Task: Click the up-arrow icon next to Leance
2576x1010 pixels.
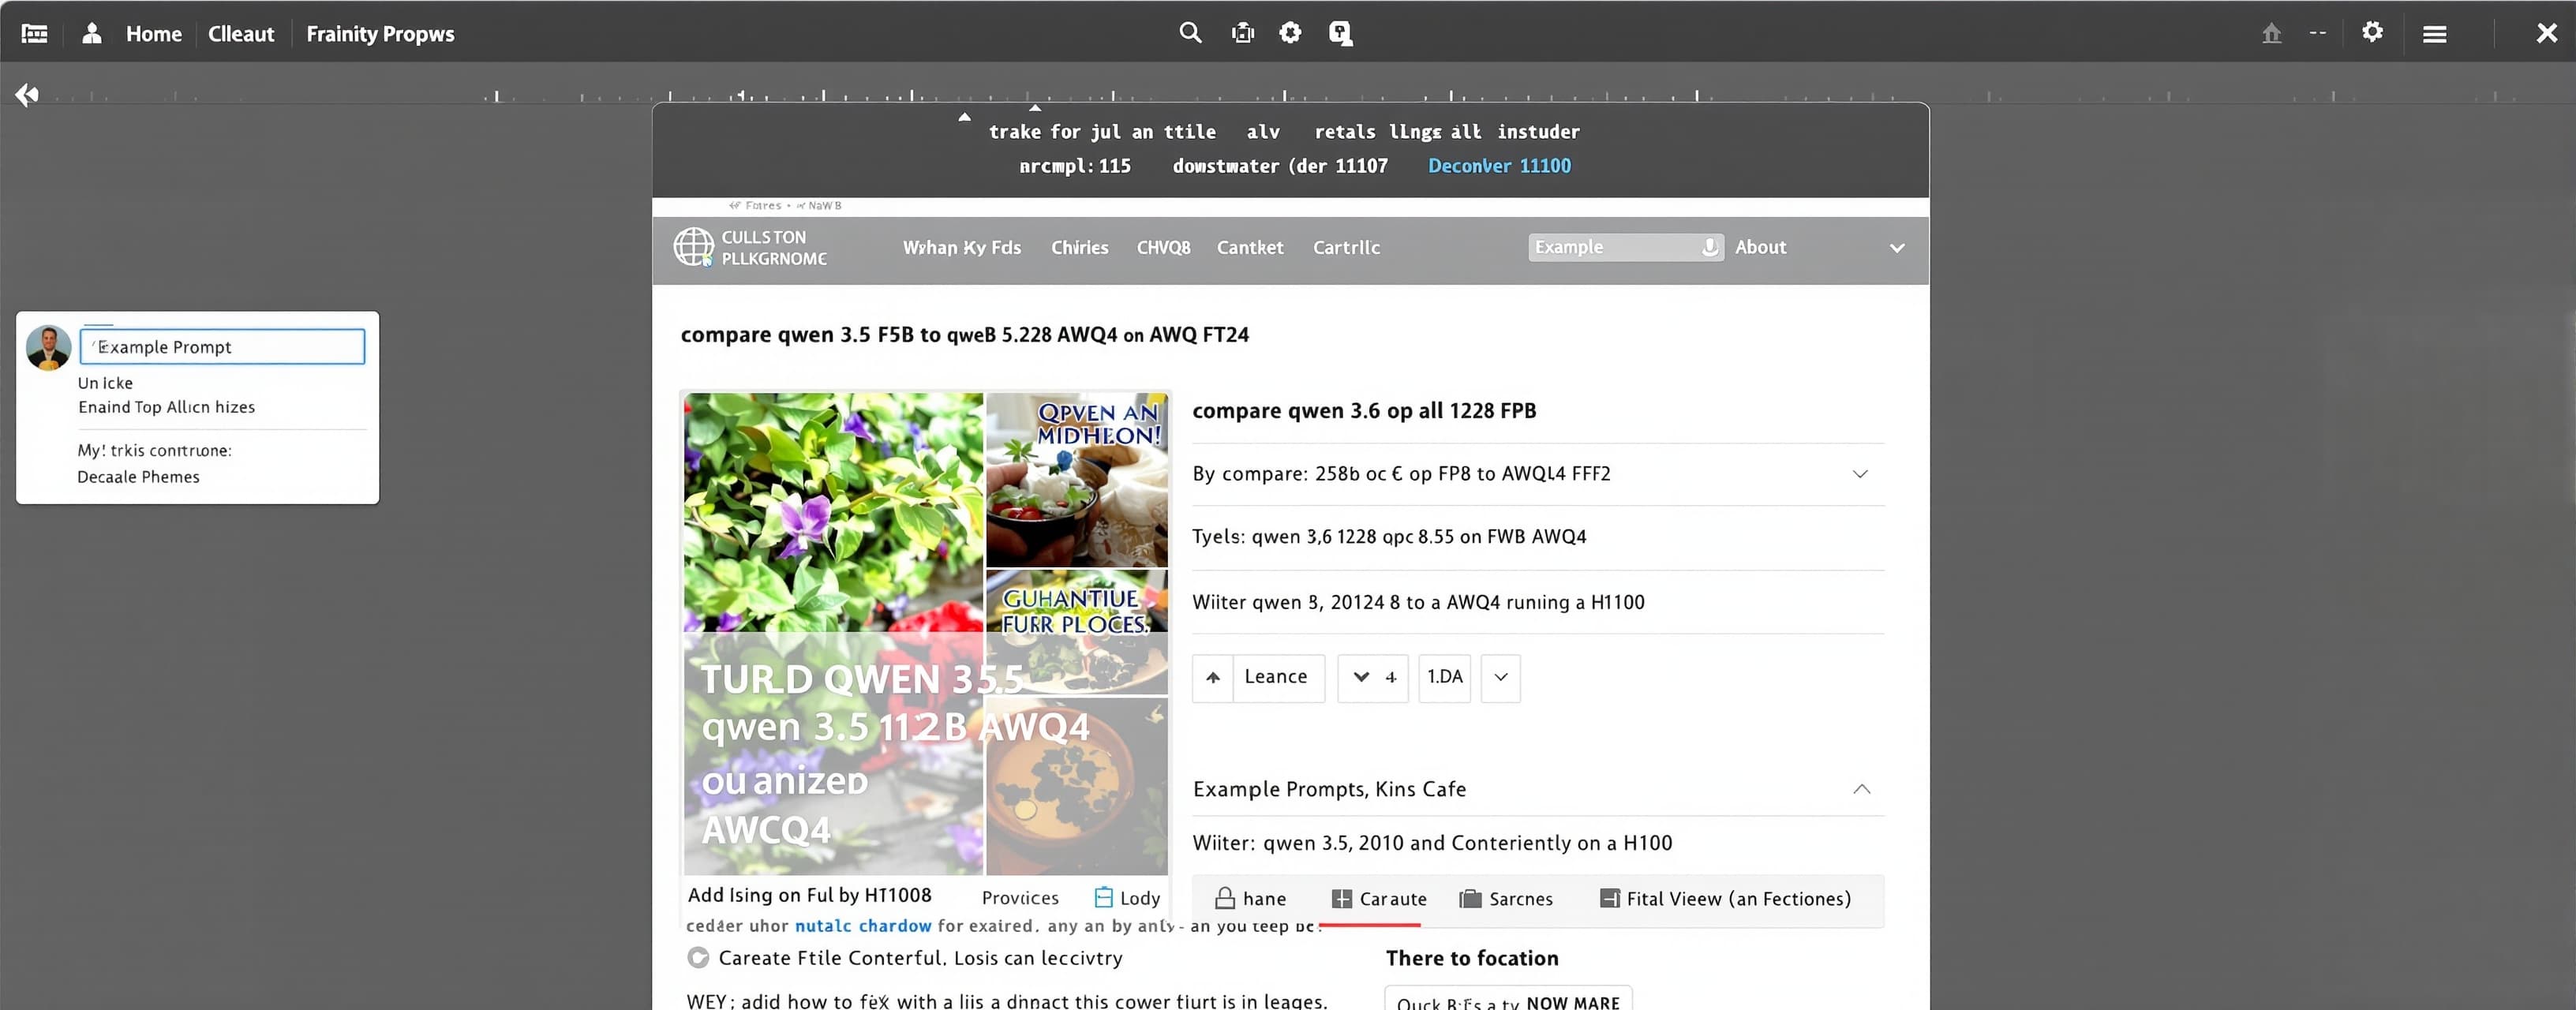Action: click(1213, 678)
